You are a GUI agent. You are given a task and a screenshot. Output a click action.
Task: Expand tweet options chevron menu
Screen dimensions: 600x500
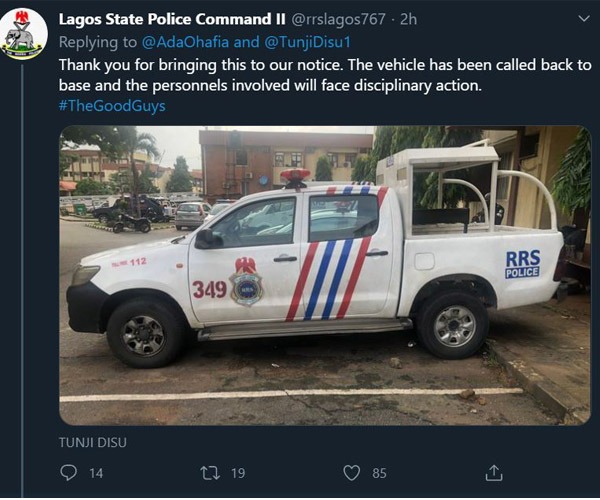tap(584, 18)
